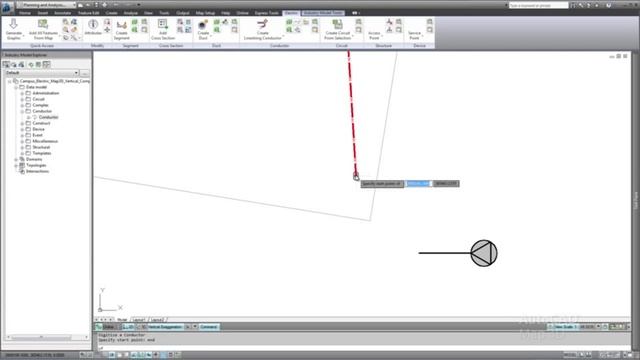Select the Topologies node in tree

36,165
